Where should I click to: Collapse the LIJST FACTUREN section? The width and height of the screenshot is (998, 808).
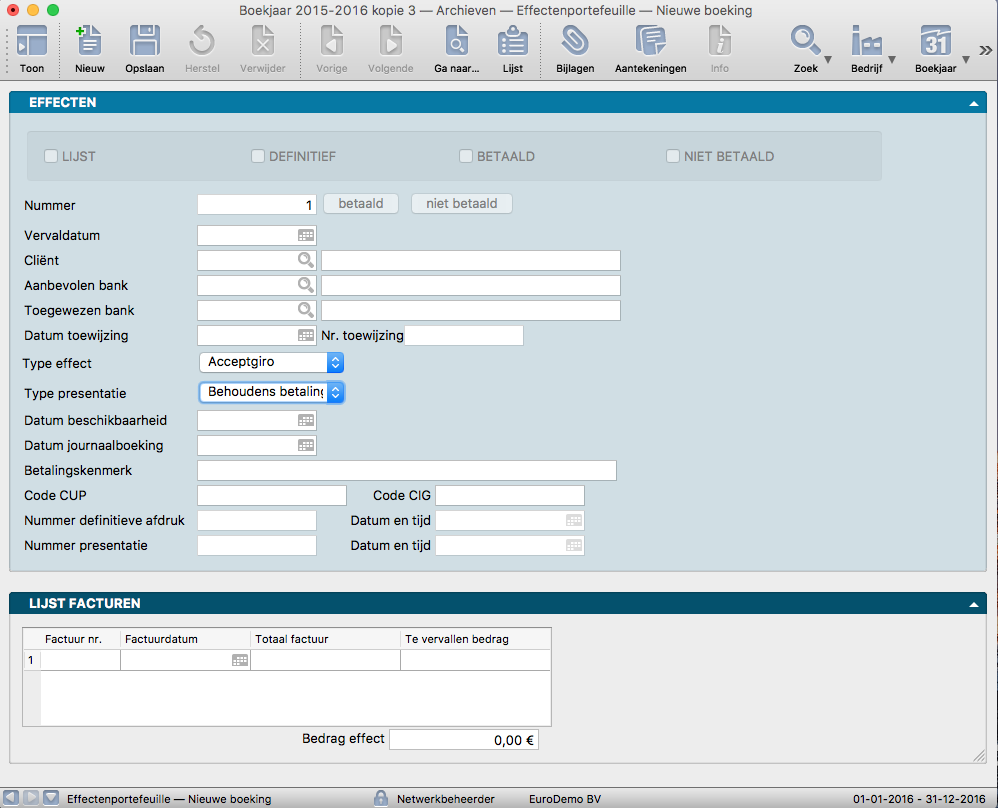click(x=974, y=604)
